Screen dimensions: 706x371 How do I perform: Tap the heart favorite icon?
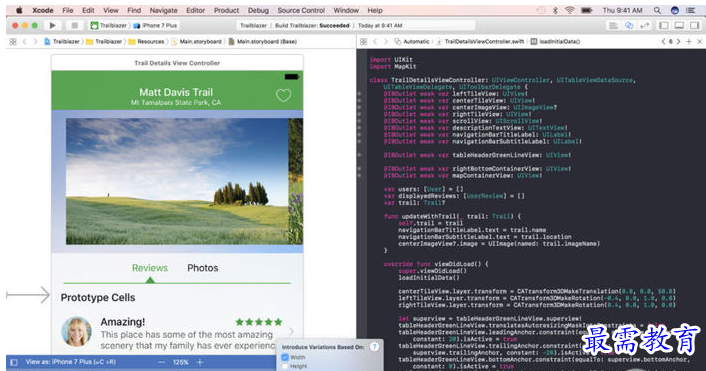click(x=283, y=95)
